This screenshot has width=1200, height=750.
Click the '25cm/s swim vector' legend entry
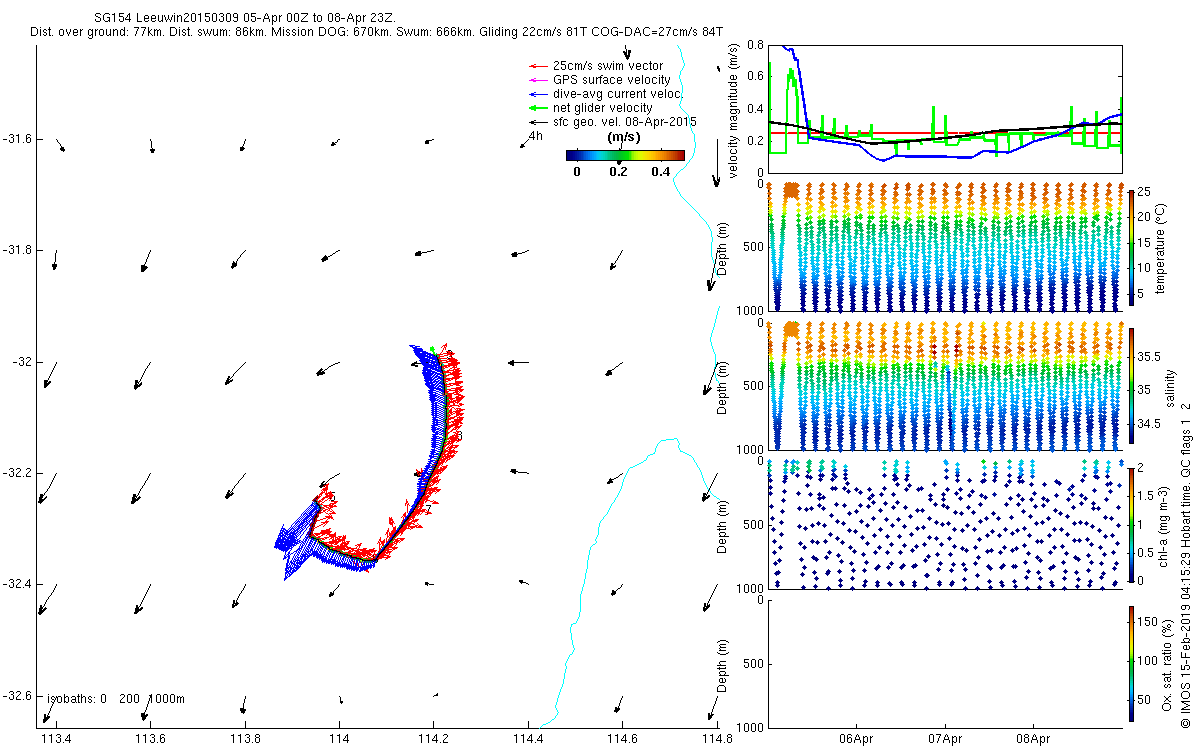606,66
